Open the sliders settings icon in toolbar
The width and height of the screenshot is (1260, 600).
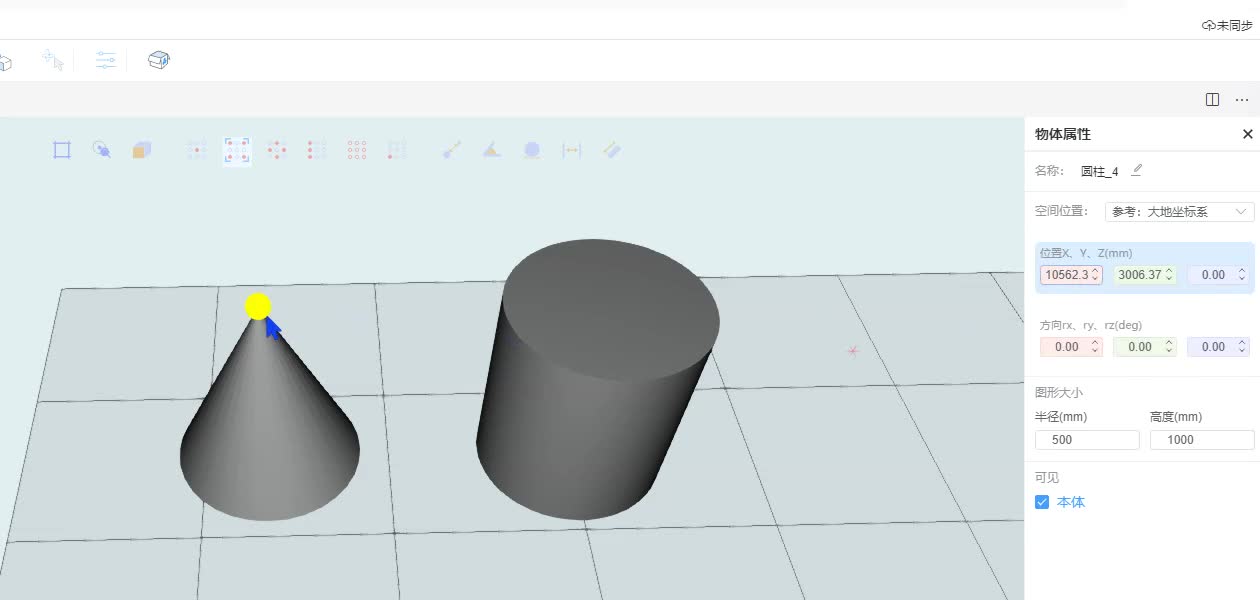106,60
